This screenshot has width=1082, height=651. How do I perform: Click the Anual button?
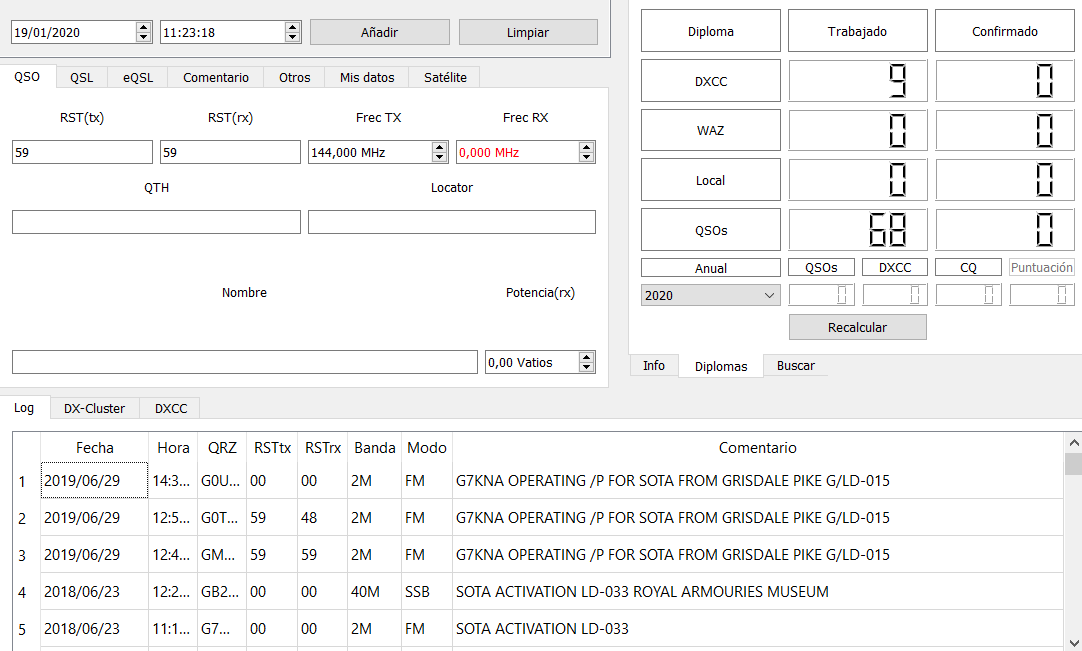tap(711, 268)
